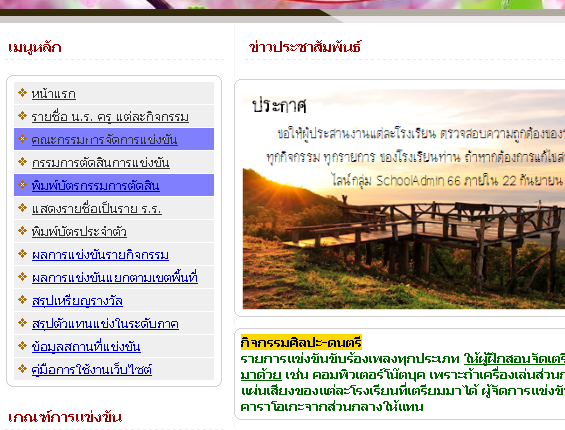Click the bullet icon beside ข้อมูลสถานที่แข่งขัน
Screen dimensions: 565x430
(x=22, y=346)
